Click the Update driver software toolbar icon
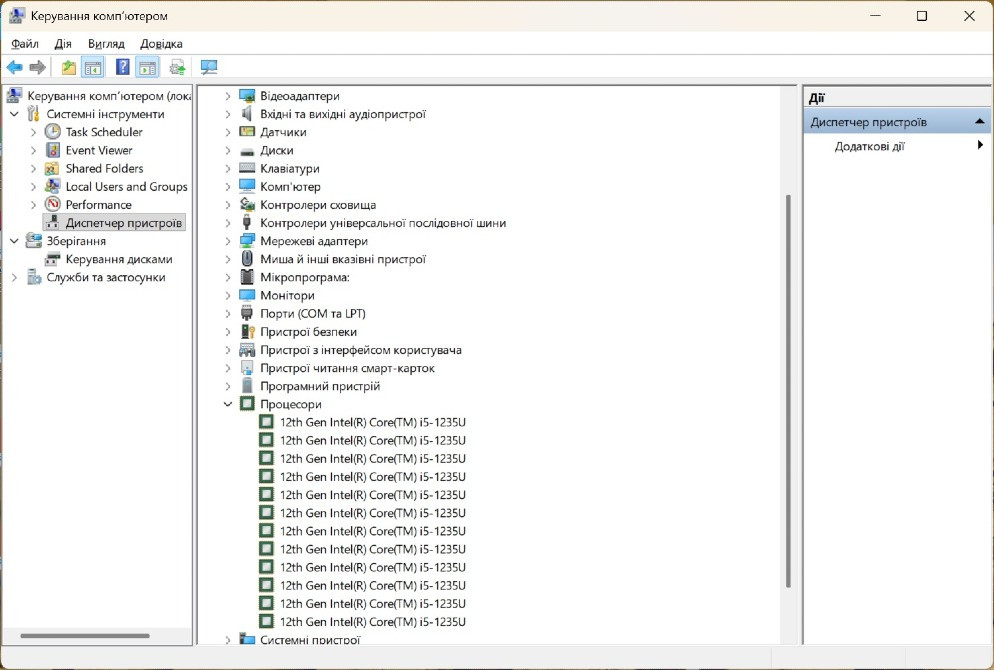The width and height of the screenshot is (994, 670). pyautogui.click(x=178, y=67)
